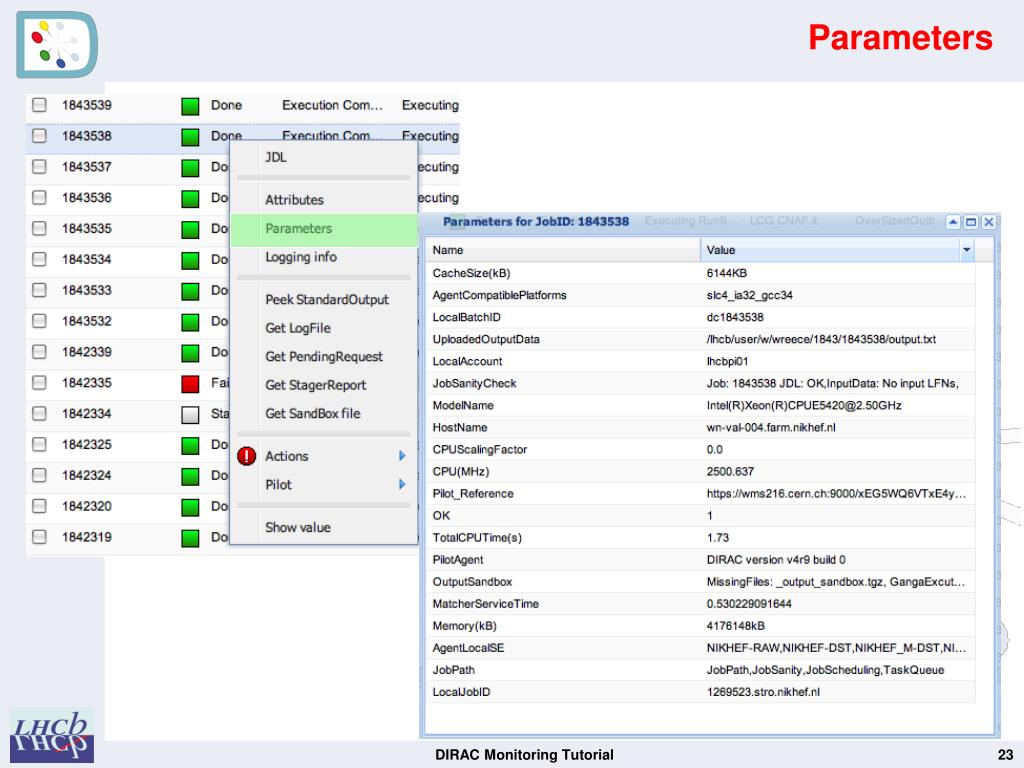Select the LocalBatchID parameter row
Image resolution: width=1024 pixels, height=768 pixels.
click(x=700, y=317)
